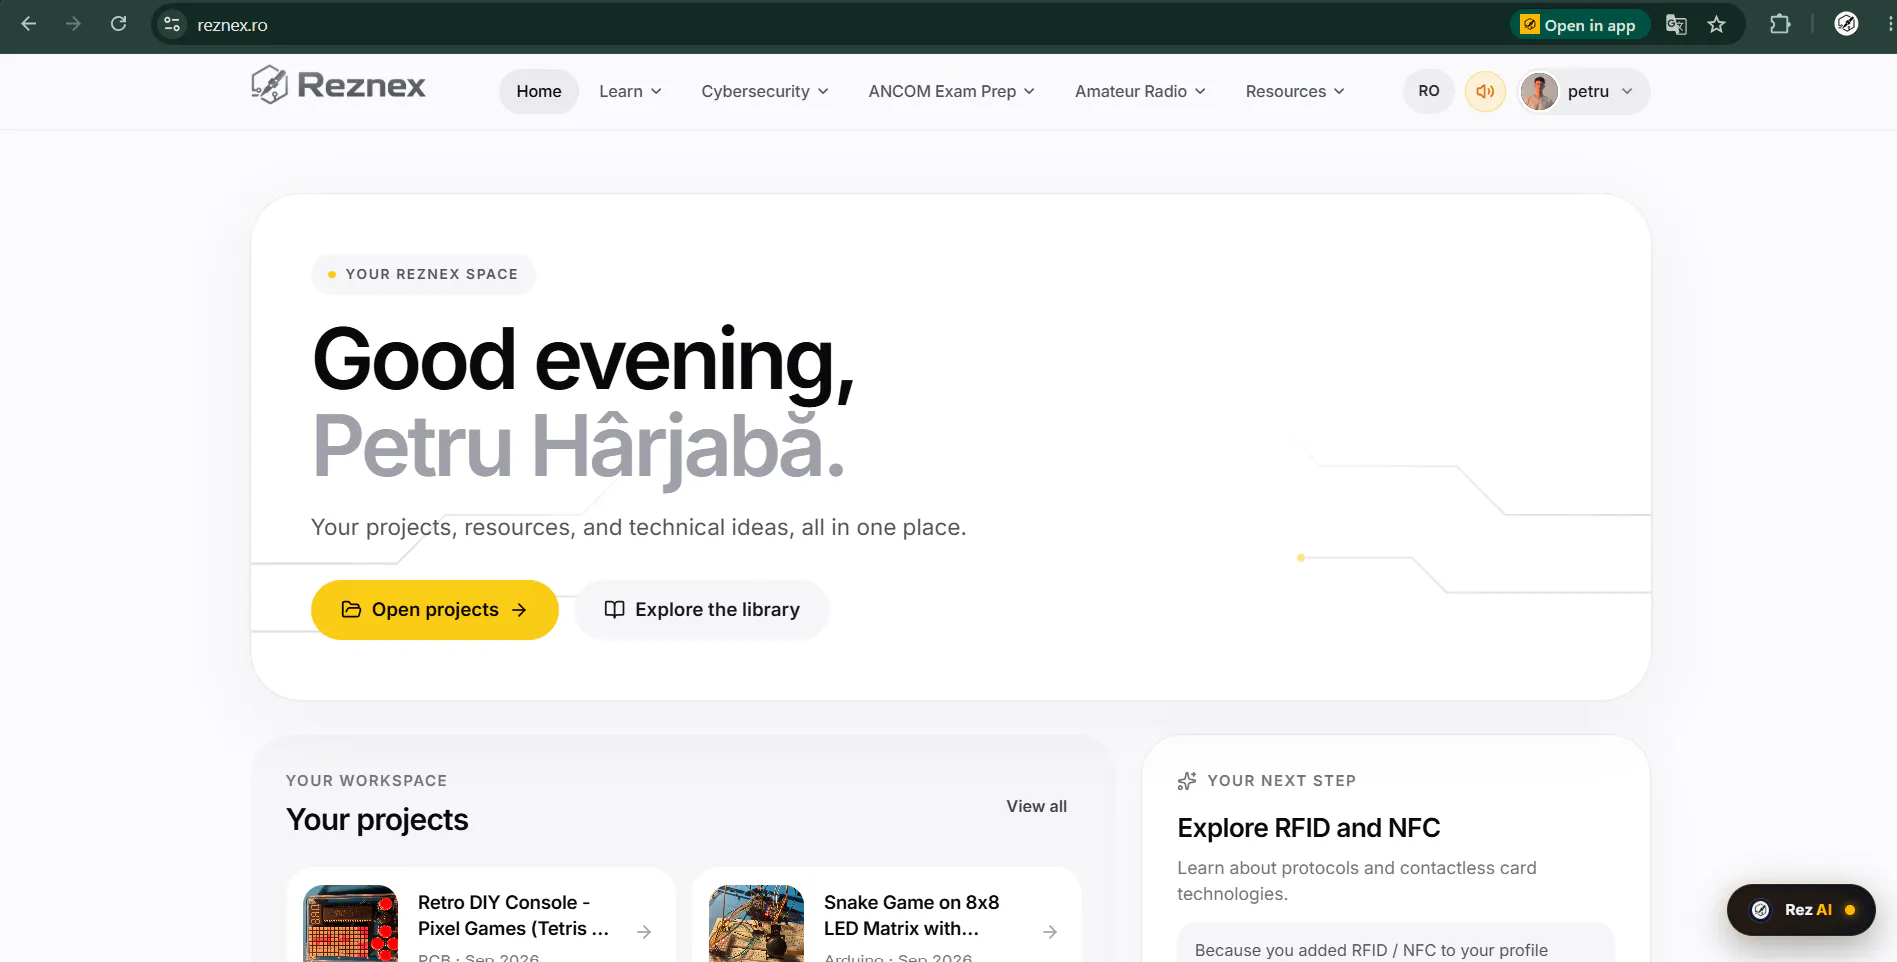Viewport: 1897px width, 962px height.
Task: Expand the Amateur Radio menu
Action: point(1140,91)
